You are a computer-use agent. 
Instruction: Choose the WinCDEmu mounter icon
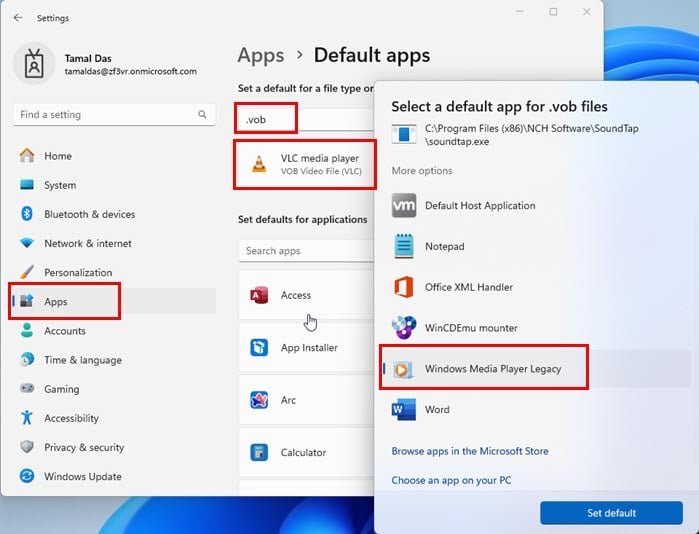click(404, 328)
